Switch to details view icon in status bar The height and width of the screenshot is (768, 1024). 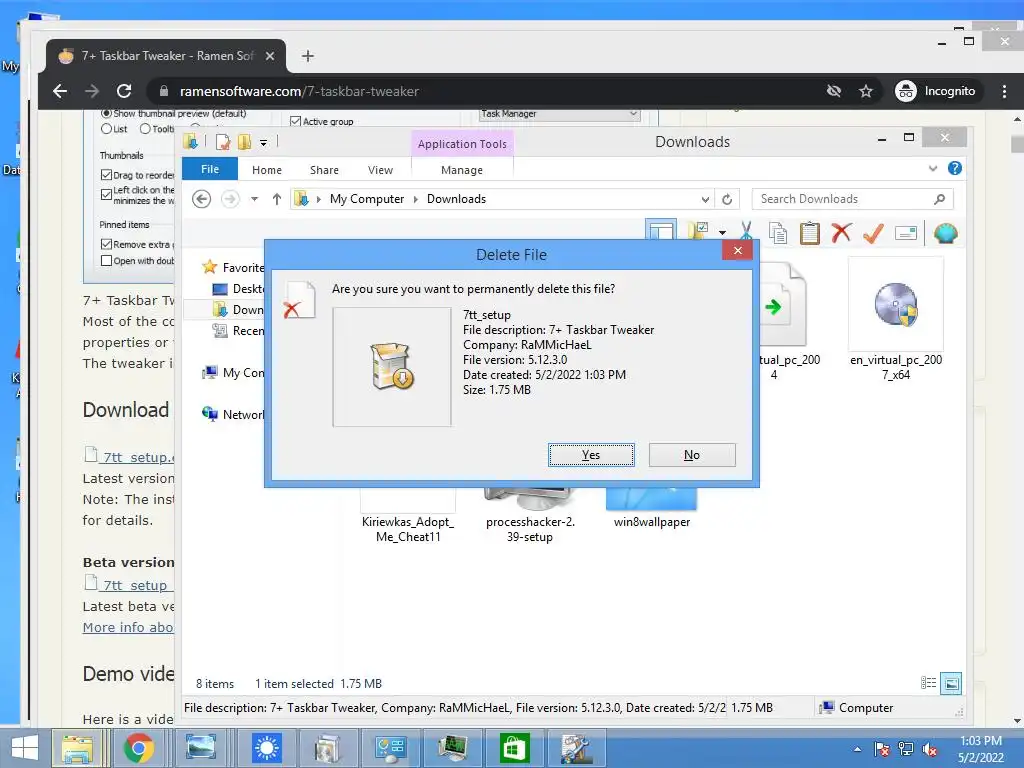coord(928,683)
